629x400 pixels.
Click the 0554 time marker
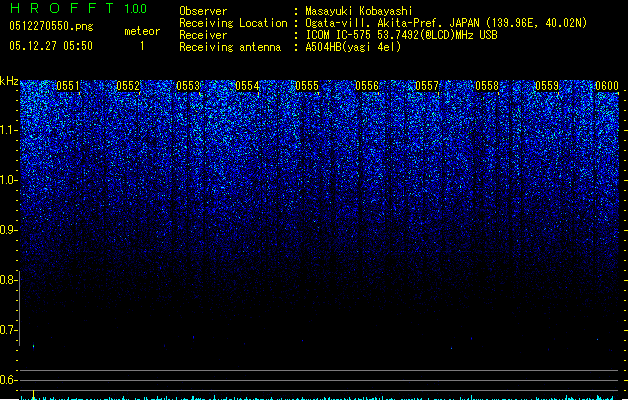tap(247, 85)
